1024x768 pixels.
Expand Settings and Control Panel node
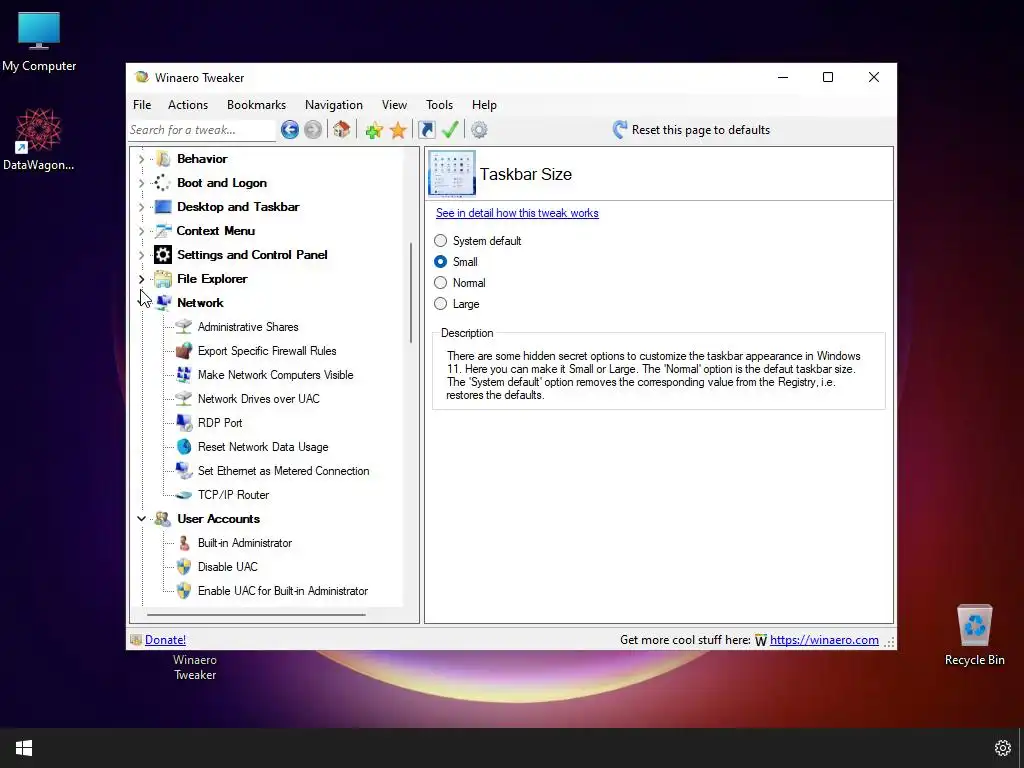click(x=142, y=255)
